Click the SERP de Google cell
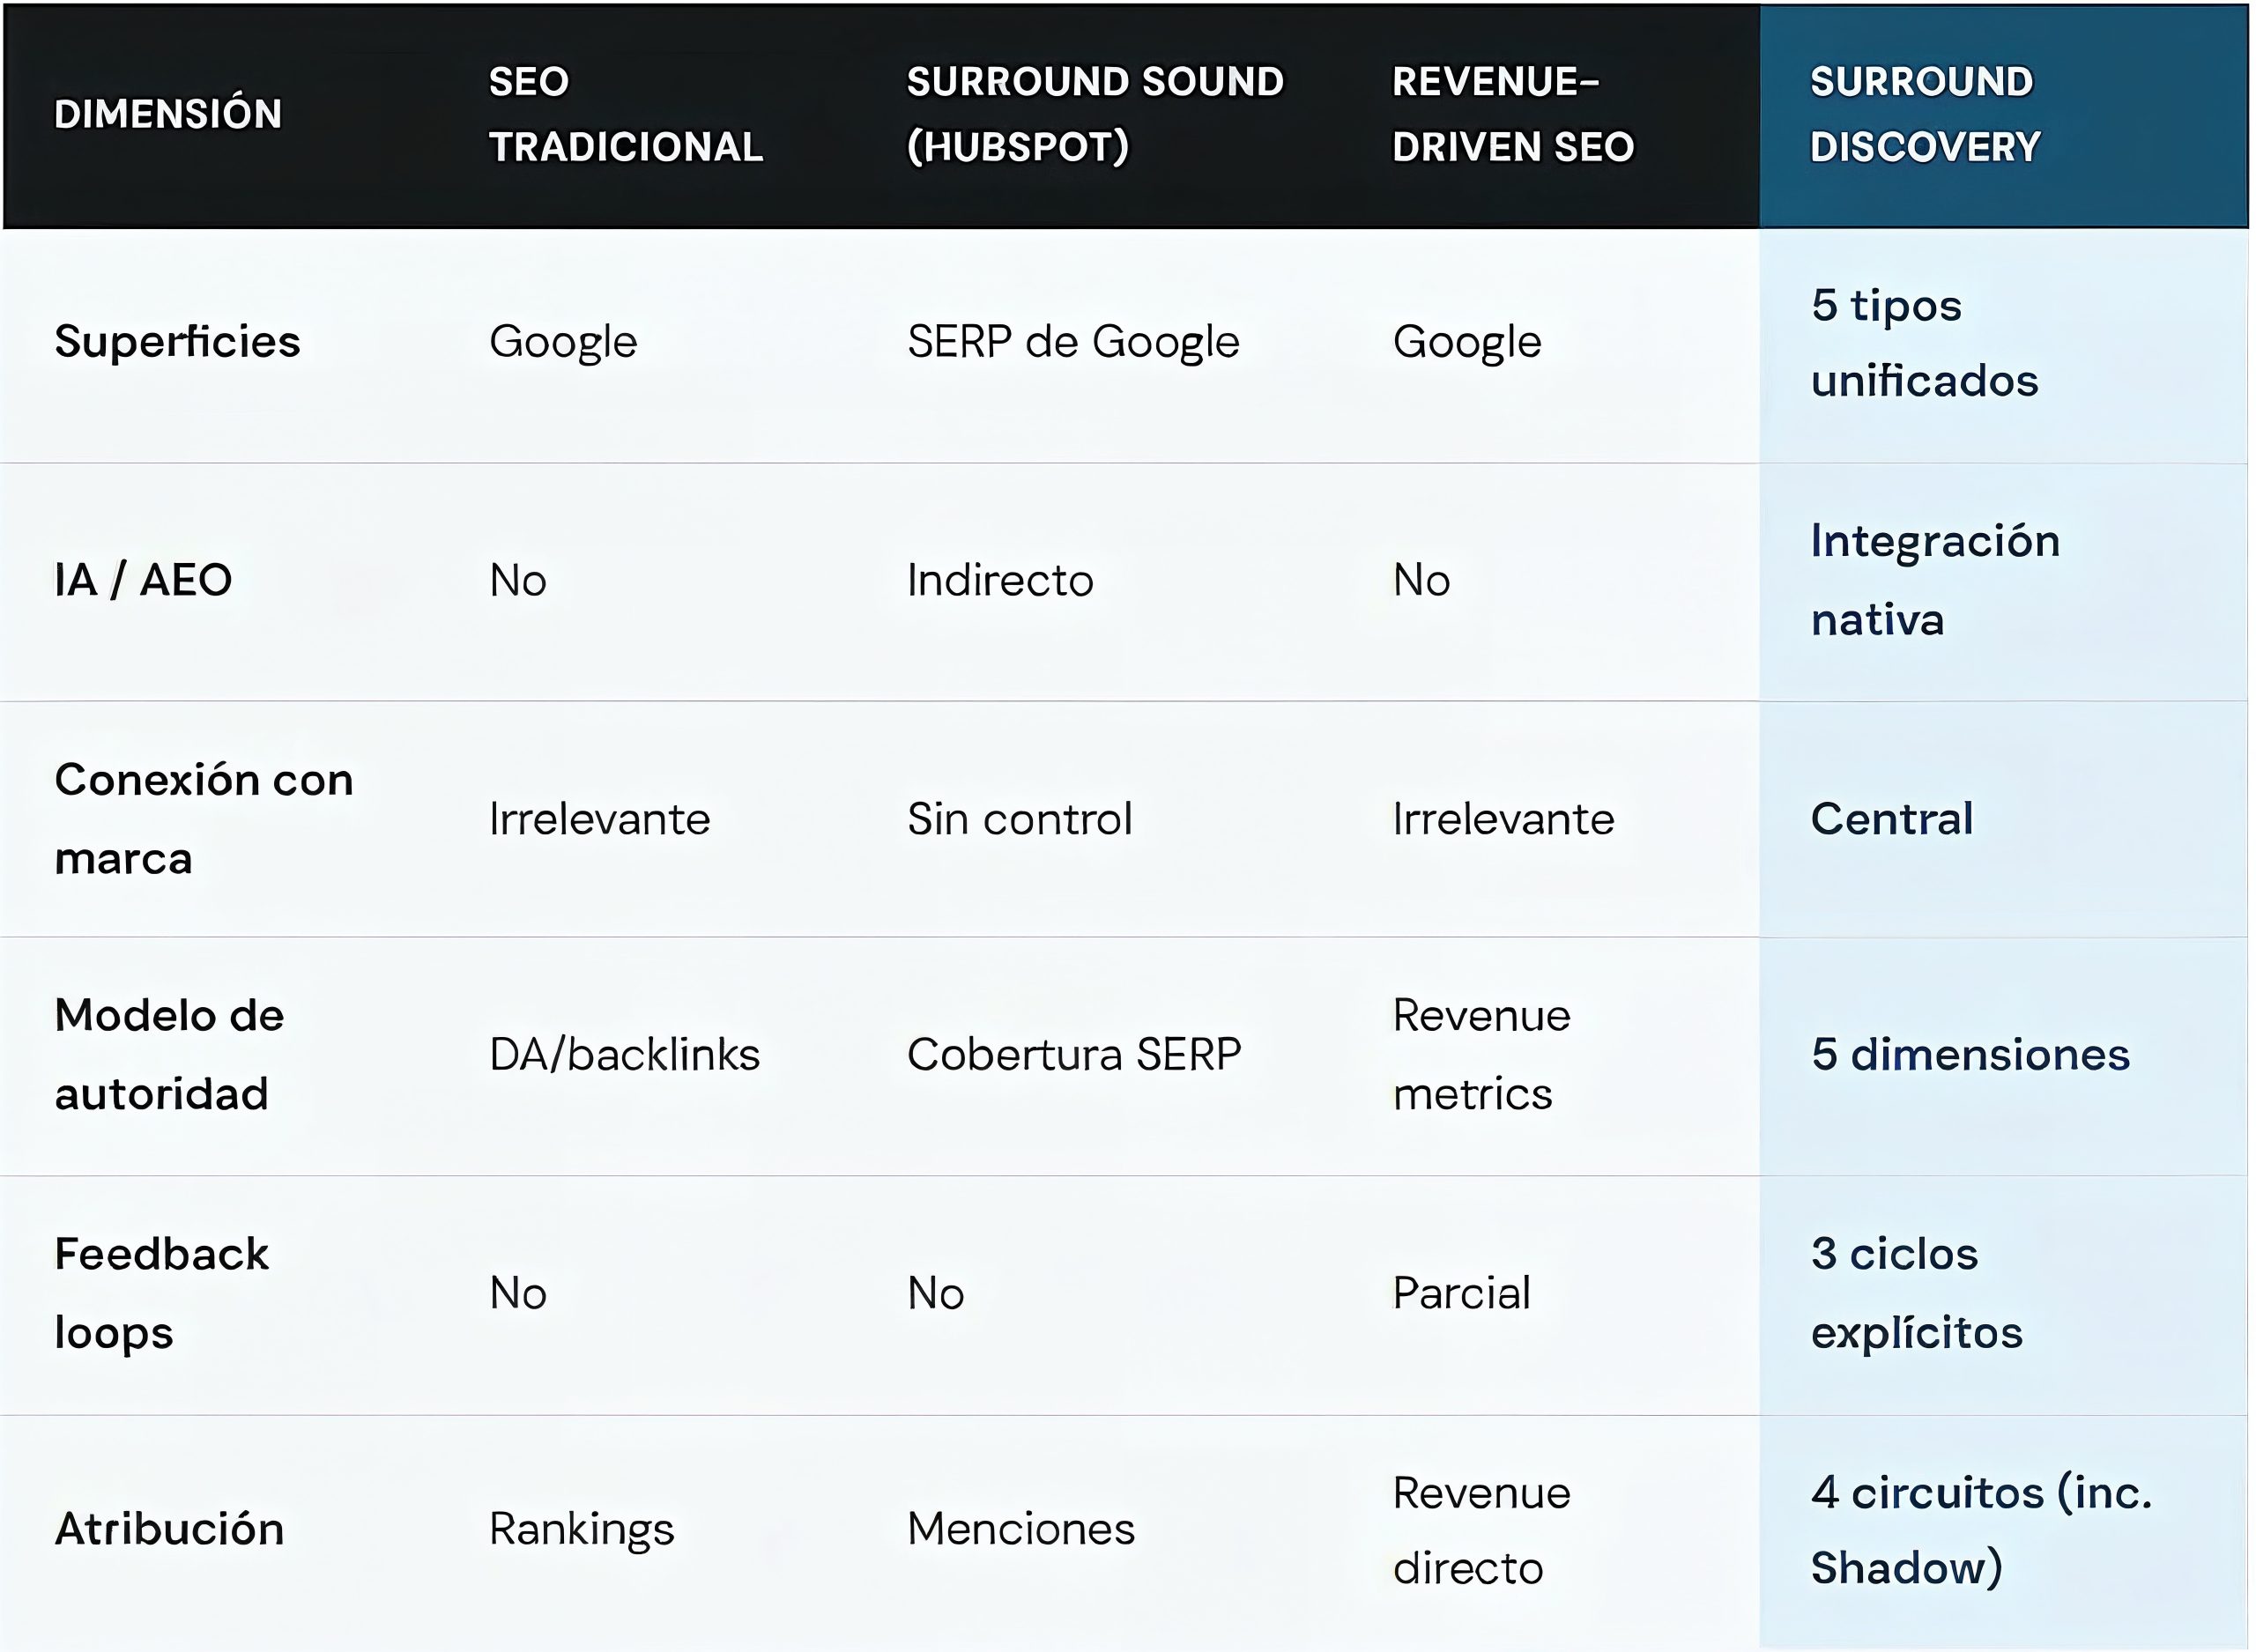 tap(1073, 342)
